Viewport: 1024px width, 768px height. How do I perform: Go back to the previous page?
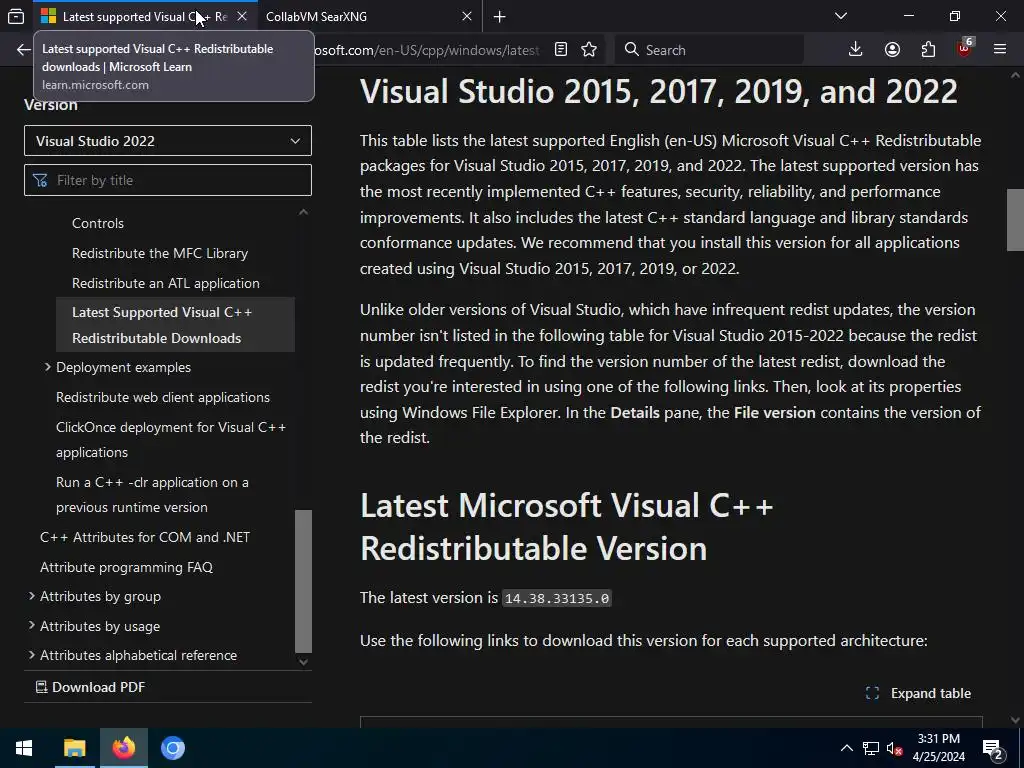pos(24,50)
